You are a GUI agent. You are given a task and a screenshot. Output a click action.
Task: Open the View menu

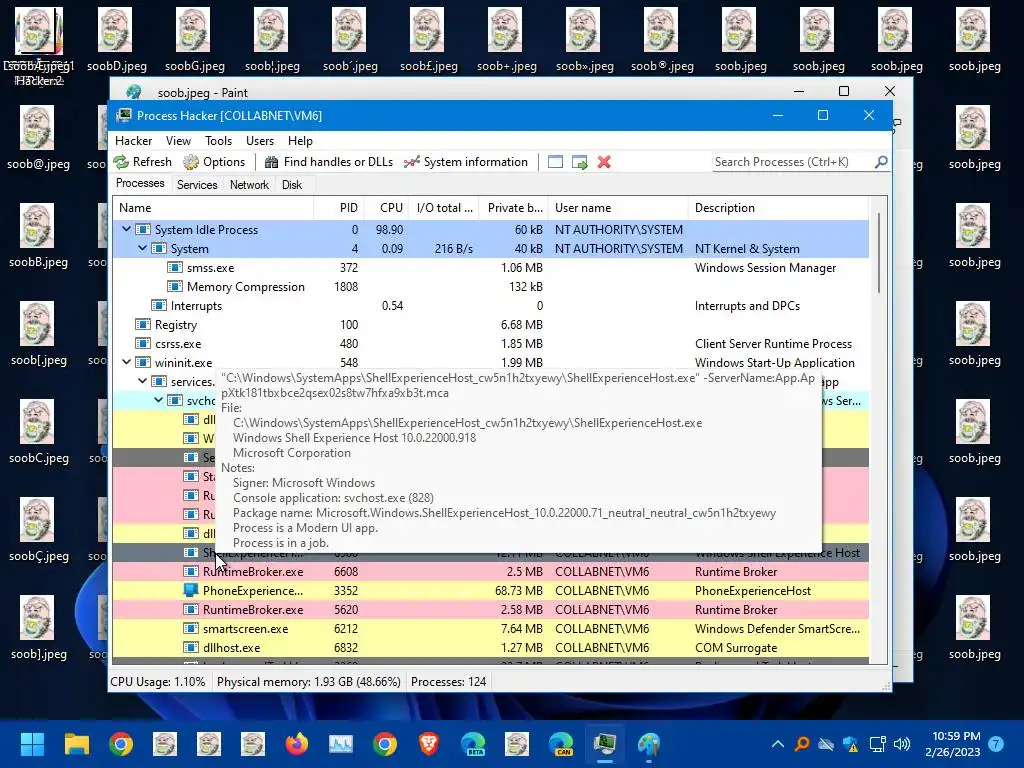coord(178,140)
